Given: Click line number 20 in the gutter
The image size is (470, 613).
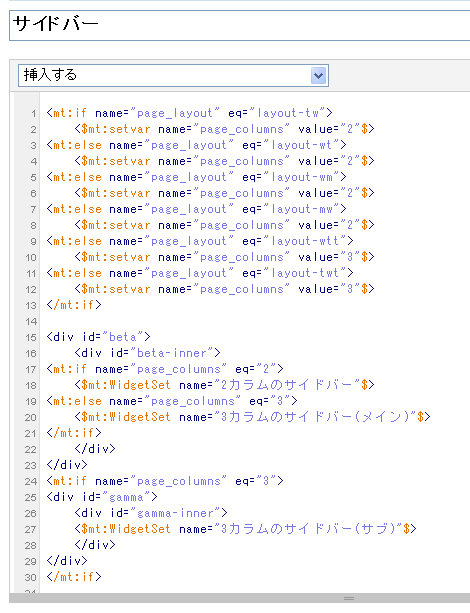Looking at the screenshot, I should coord(31,418).
